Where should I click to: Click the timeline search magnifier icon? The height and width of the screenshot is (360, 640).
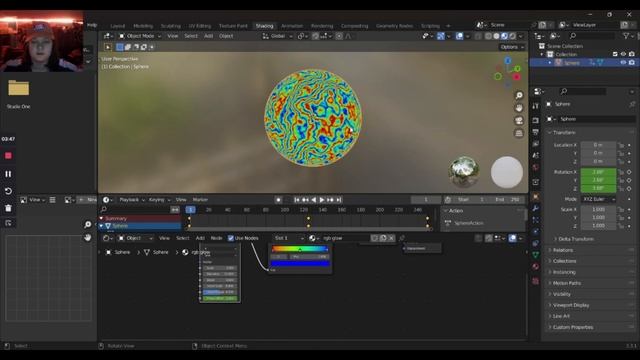[x=104, y=209]
